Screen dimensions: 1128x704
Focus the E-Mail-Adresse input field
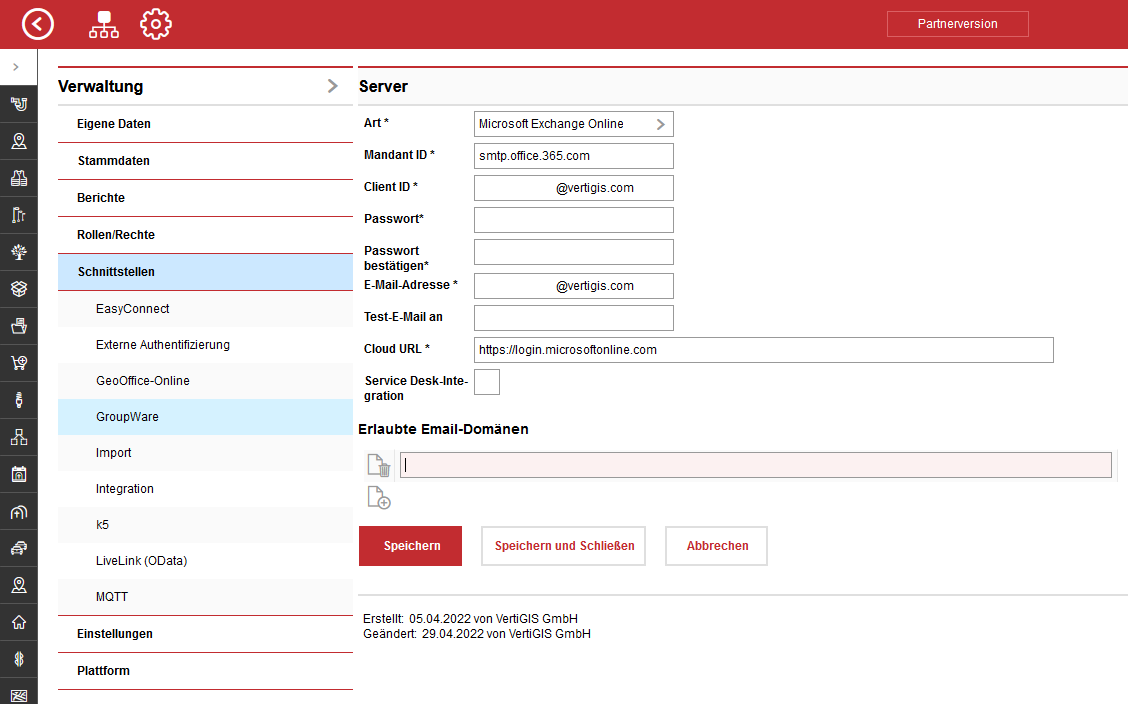point(573,285)
